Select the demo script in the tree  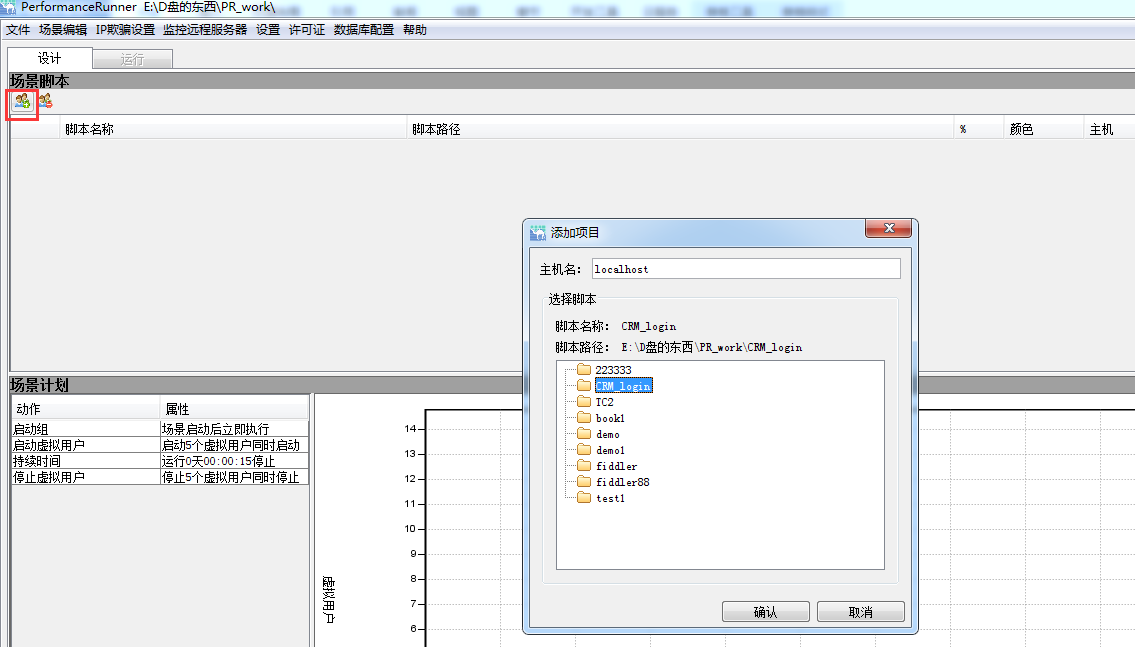tap(607, 434)
